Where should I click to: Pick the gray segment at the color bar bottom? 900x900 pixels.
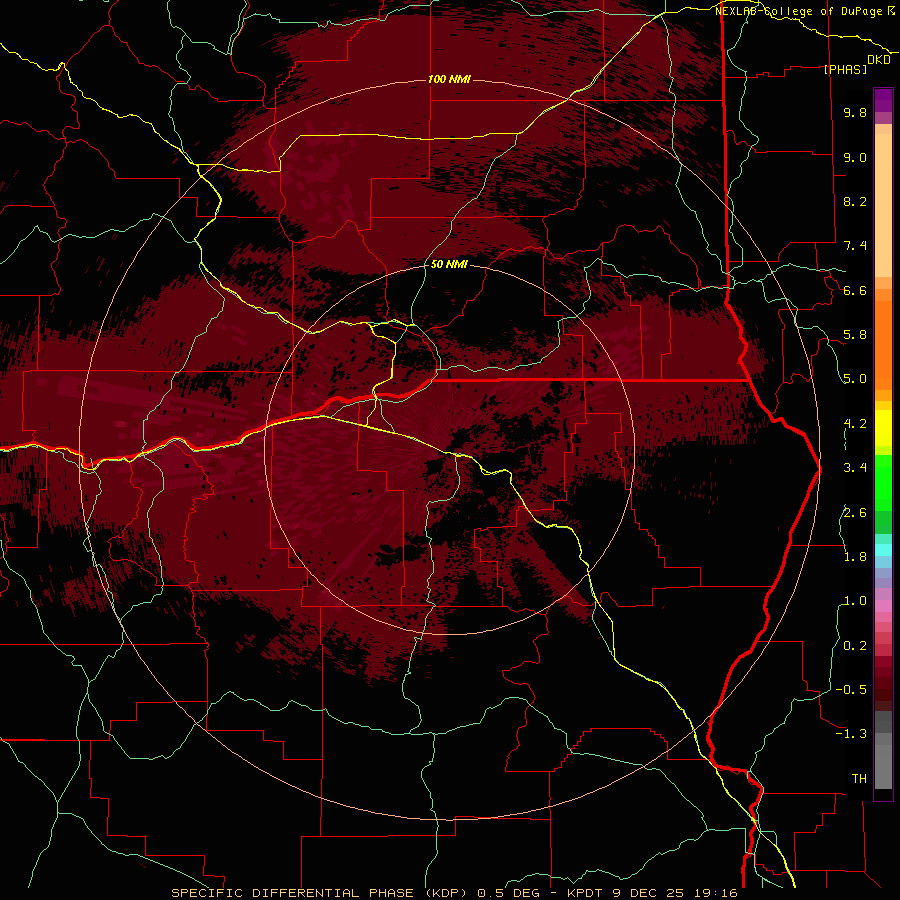[x=883, y=769]
